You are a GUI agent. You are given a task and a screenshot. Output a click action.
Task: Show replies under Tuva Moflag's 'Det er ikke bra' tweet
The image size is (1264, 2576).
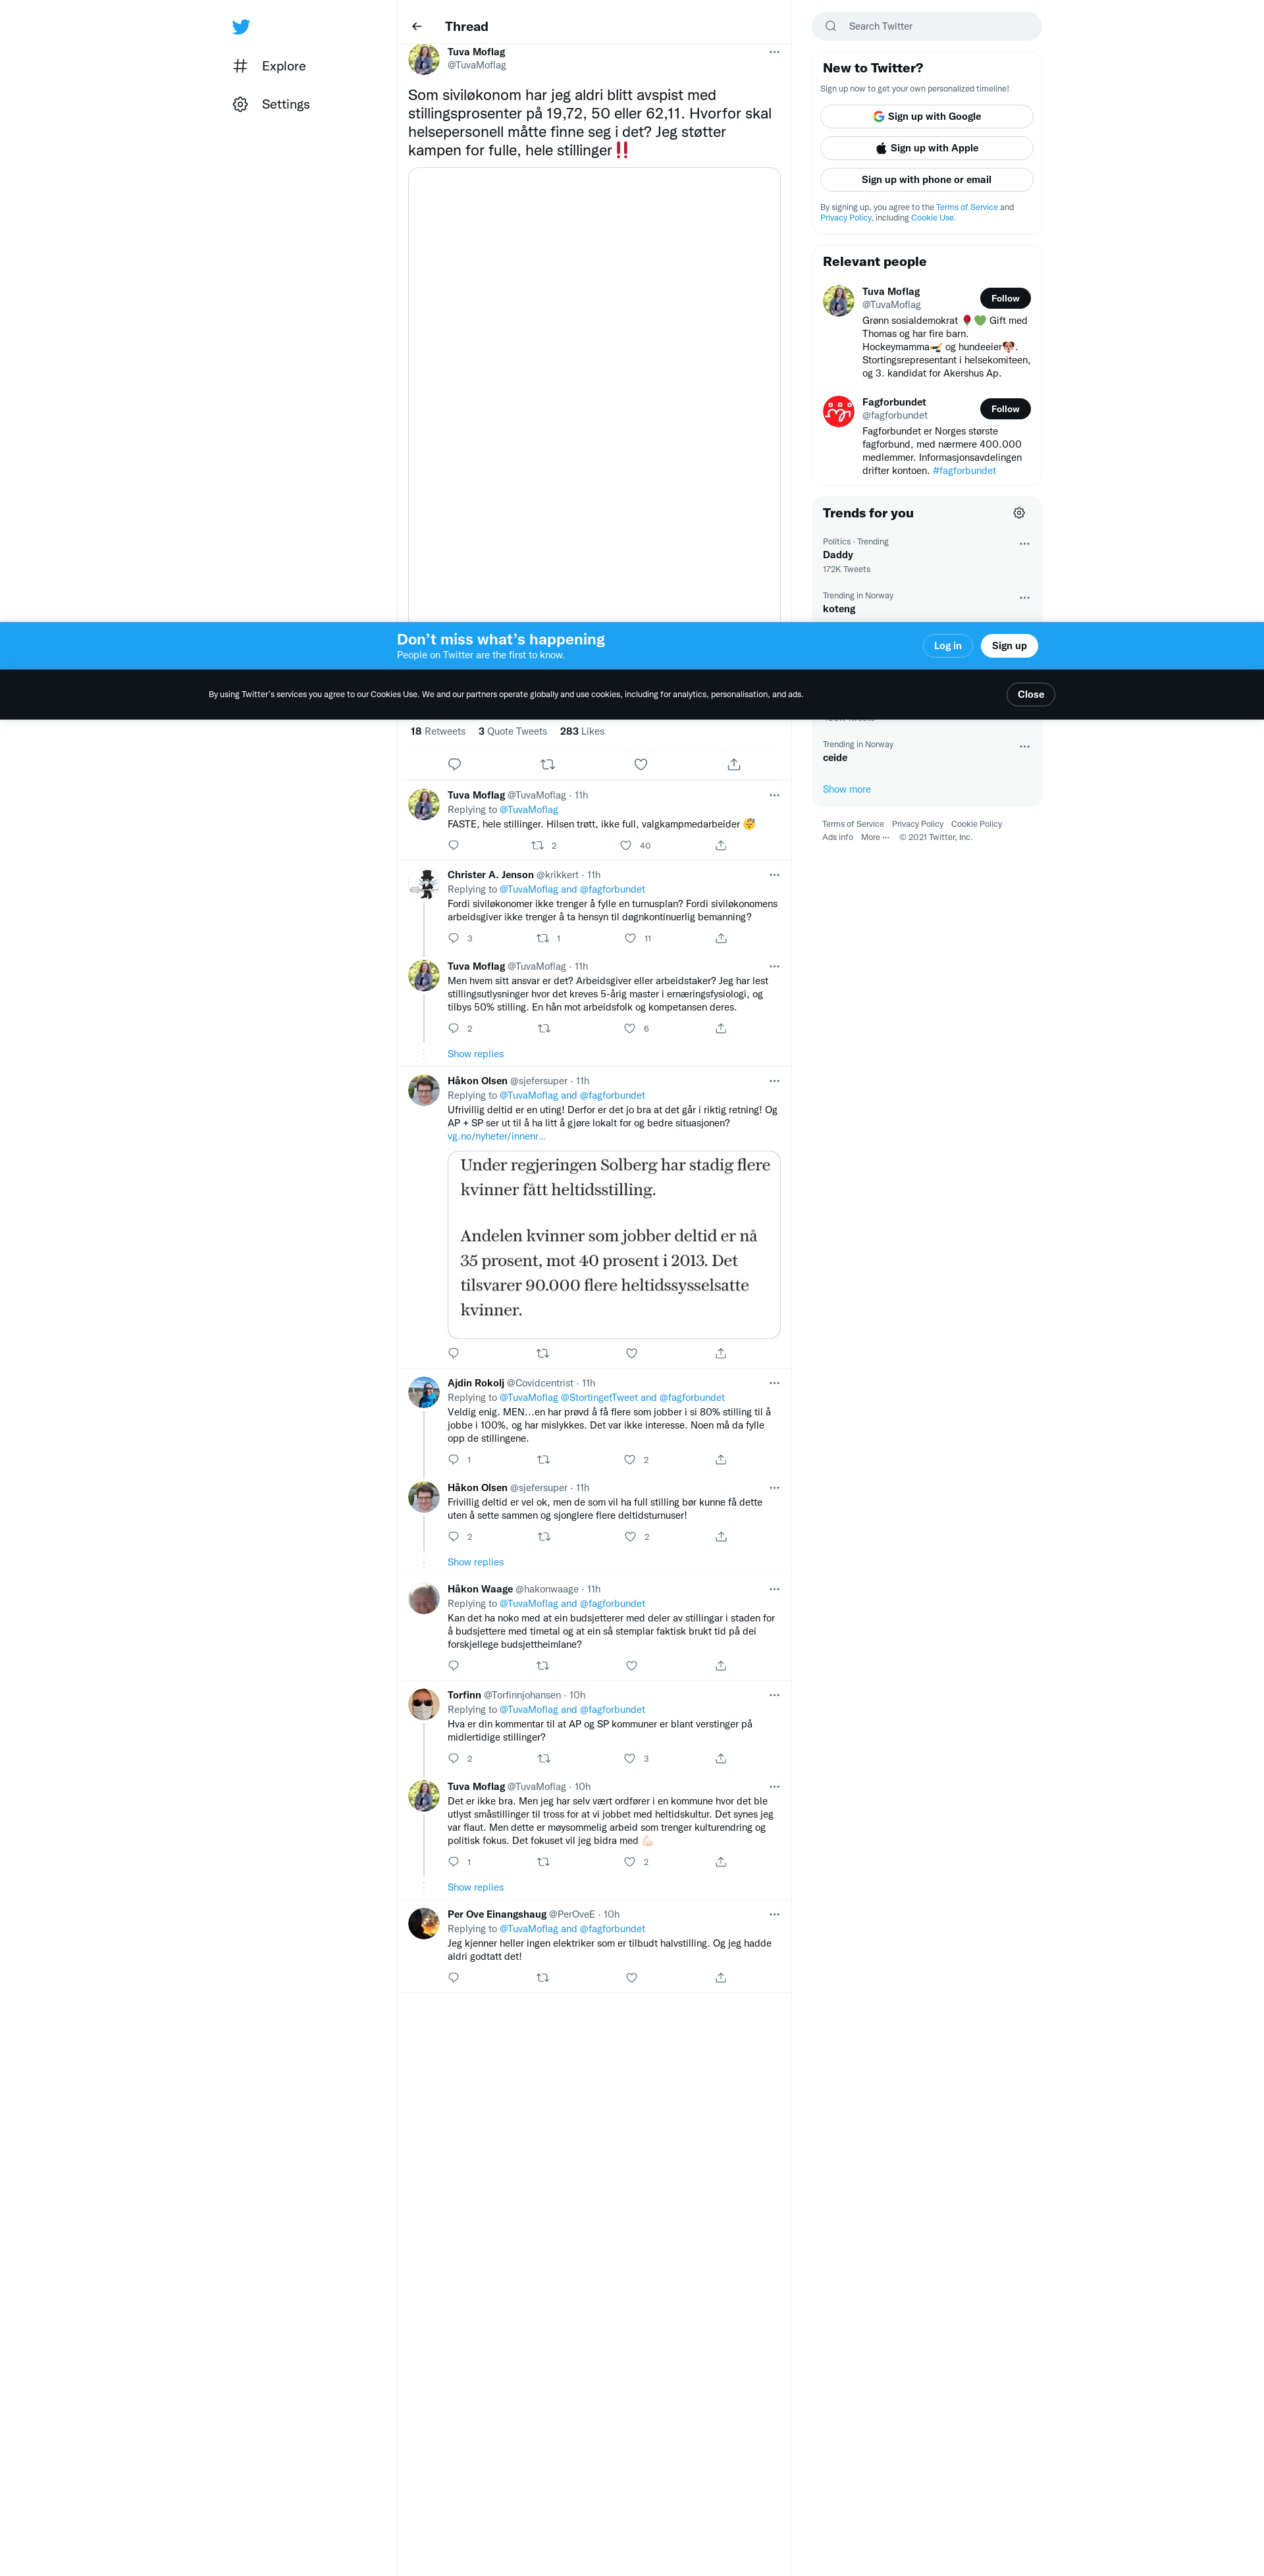475,1888
